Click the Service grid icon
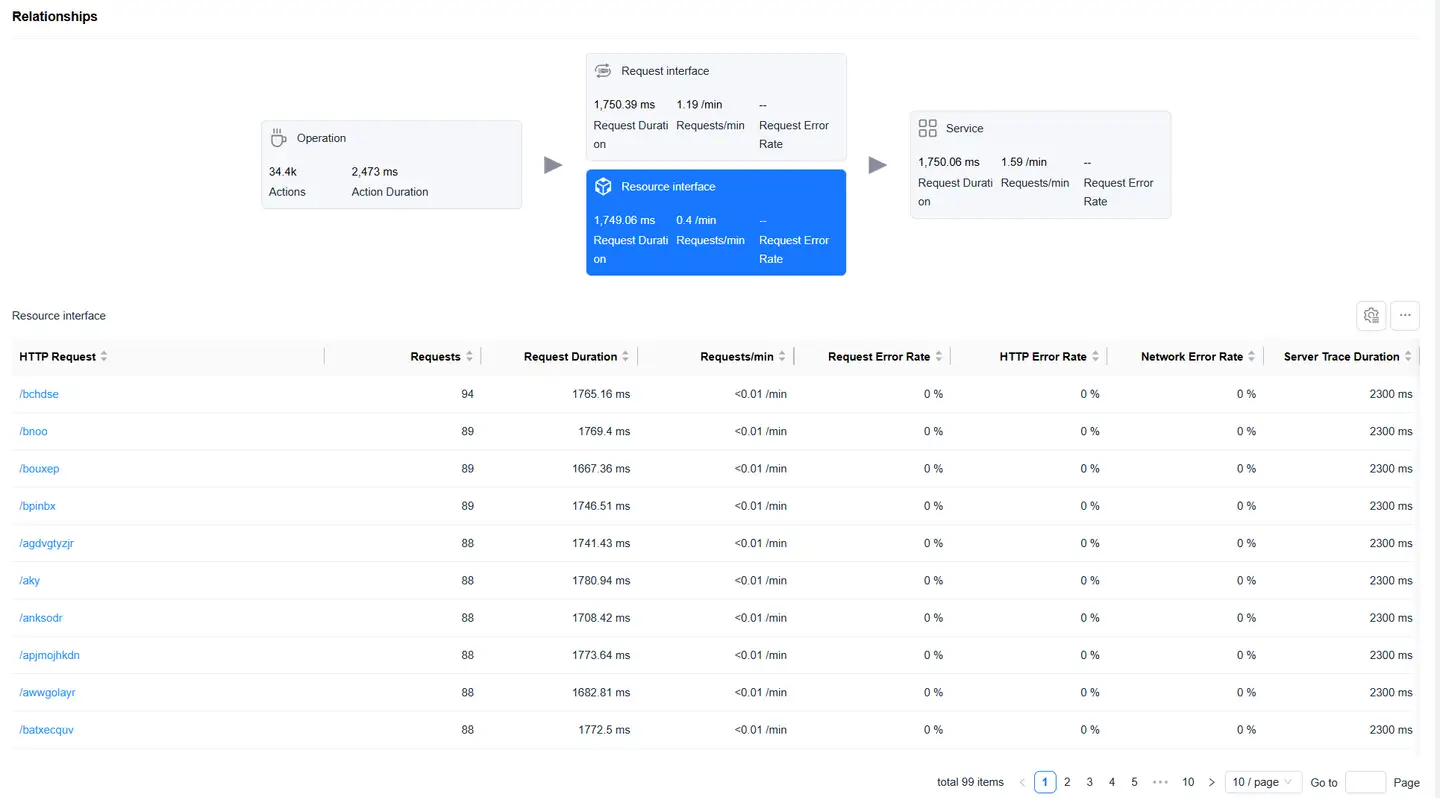 927,128
